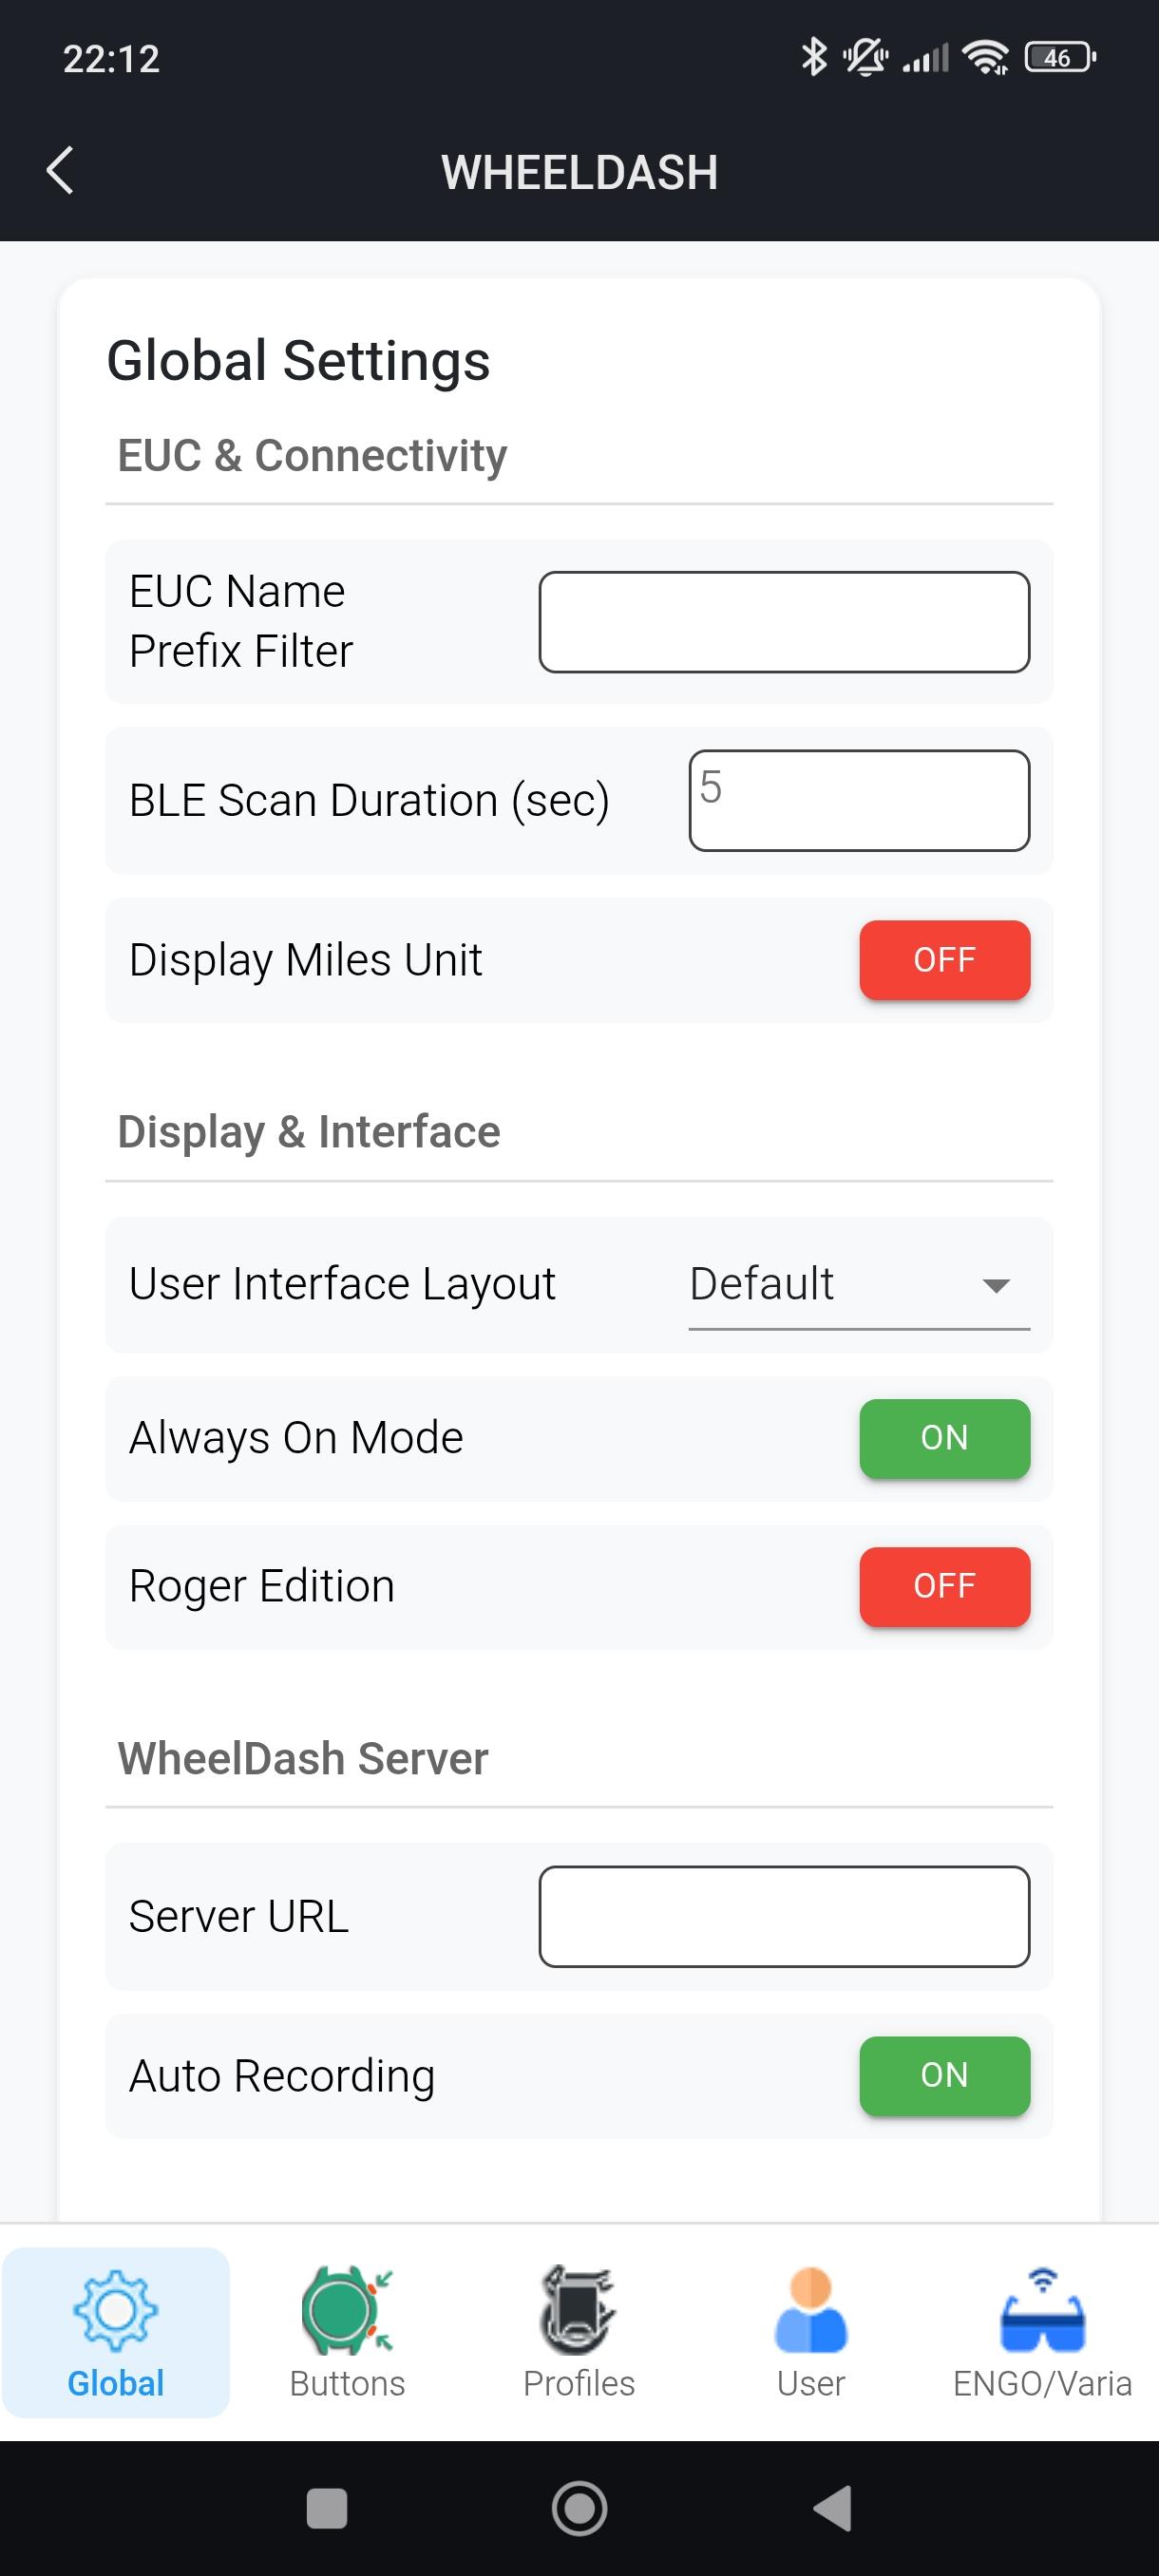
Task: Open User Interface Layout dropdown
Action: point(858,1285)
